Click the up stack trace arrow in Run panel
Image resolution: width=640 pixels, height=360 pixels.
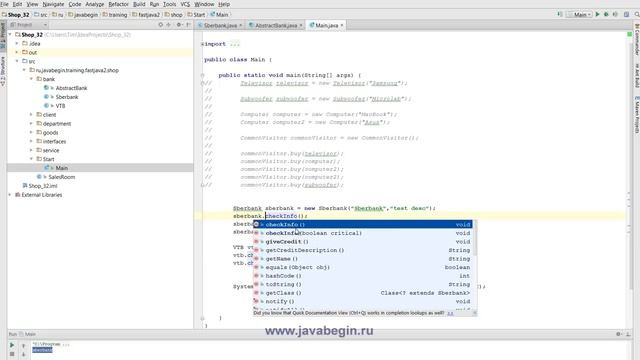coord(23,346)
